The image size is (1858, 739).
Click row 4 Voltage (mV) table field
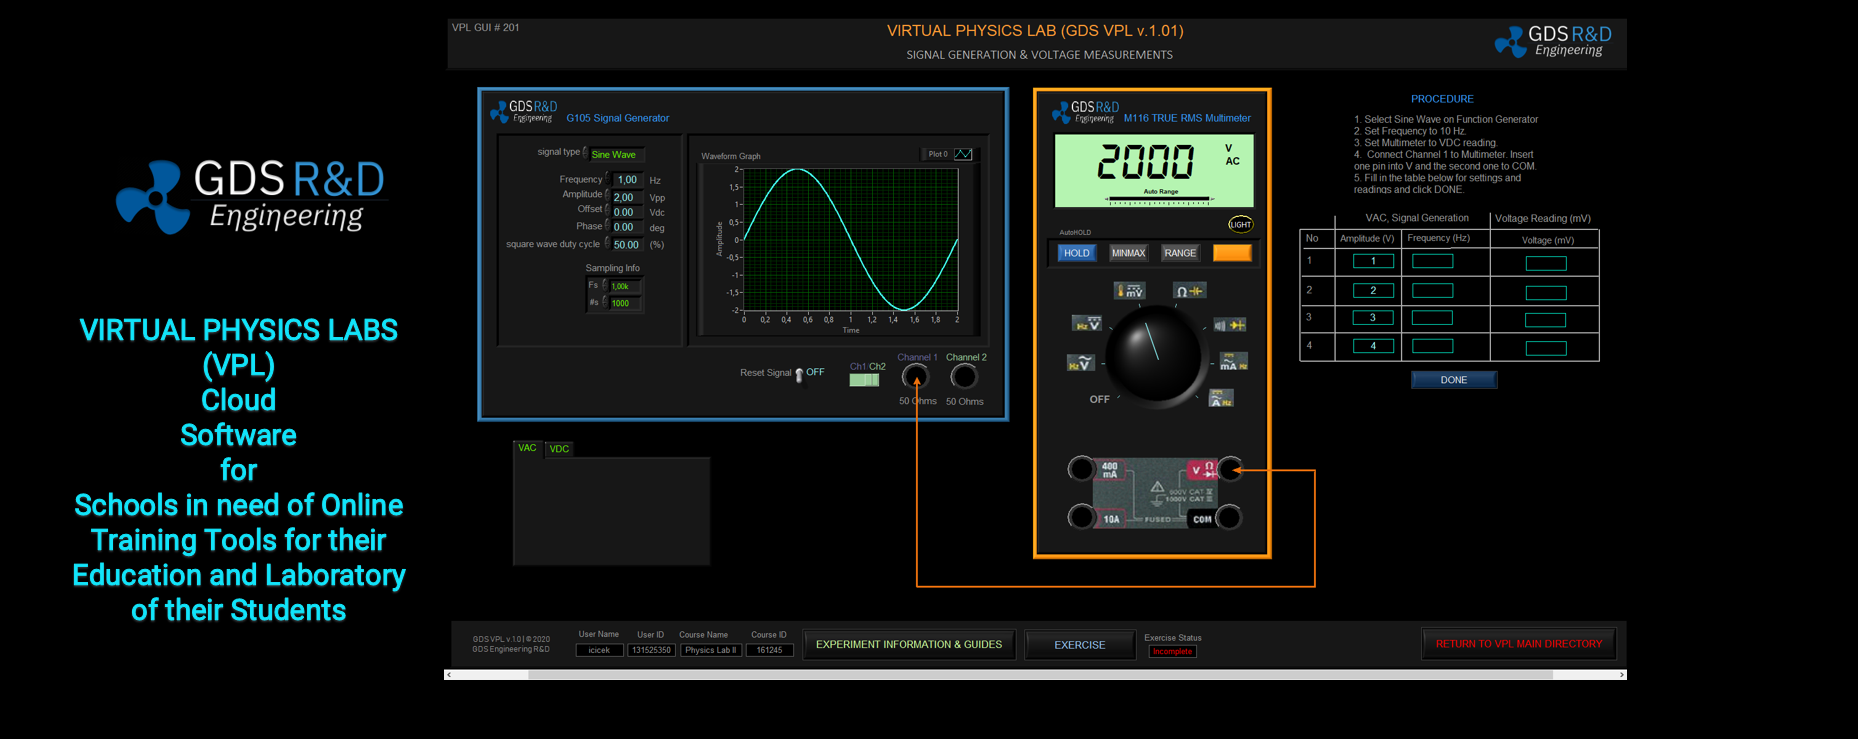click(x=1545, y=348)
